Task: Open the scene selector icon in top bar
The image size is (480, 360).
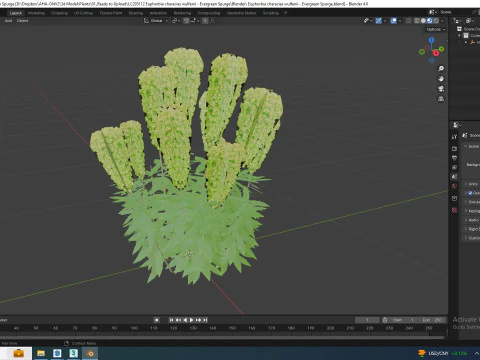Action: (432, 12)
